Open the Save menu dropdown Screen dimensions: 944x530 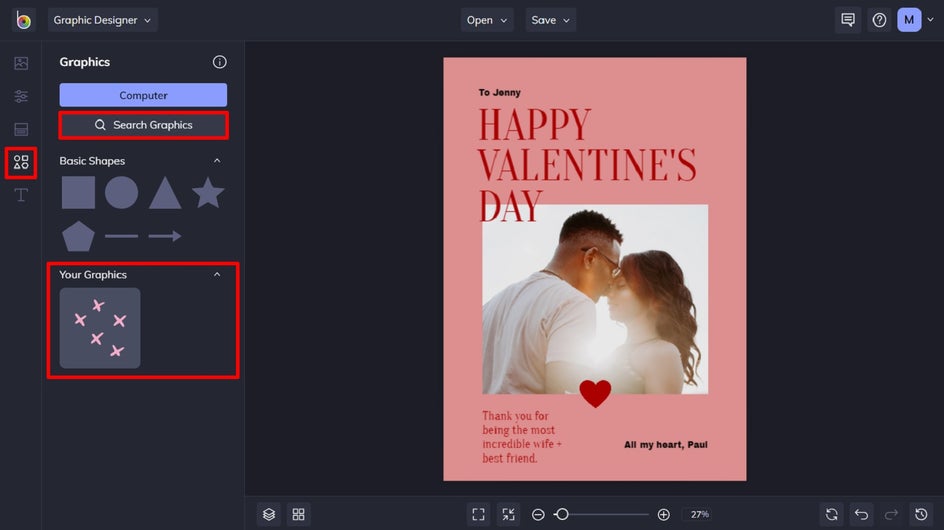tap(550, 20)
